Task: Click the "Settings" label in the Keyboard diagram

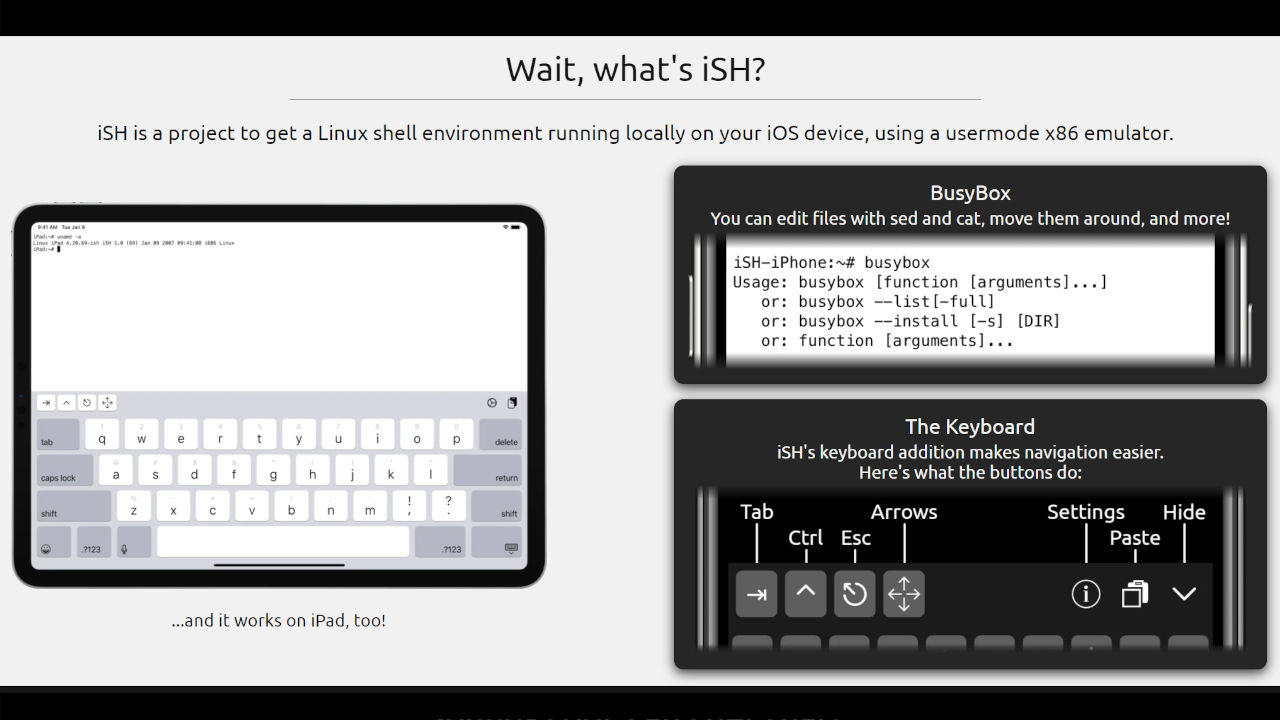Action: point(1086,512)
